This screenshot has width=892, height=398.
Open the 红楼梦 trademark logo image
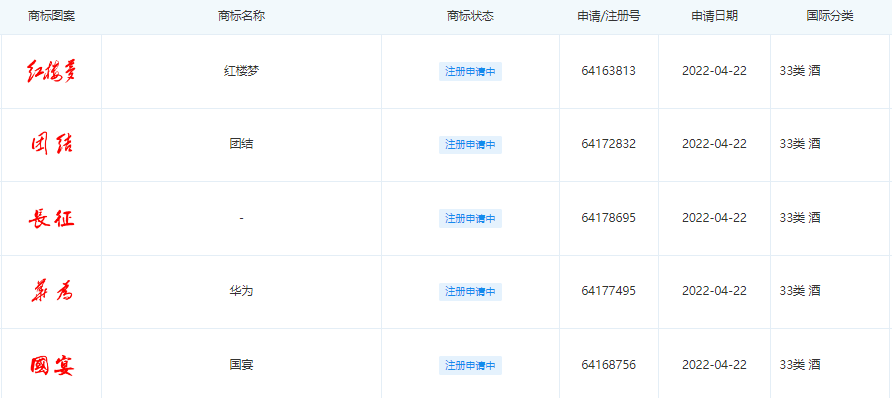[x=51, y=72]
